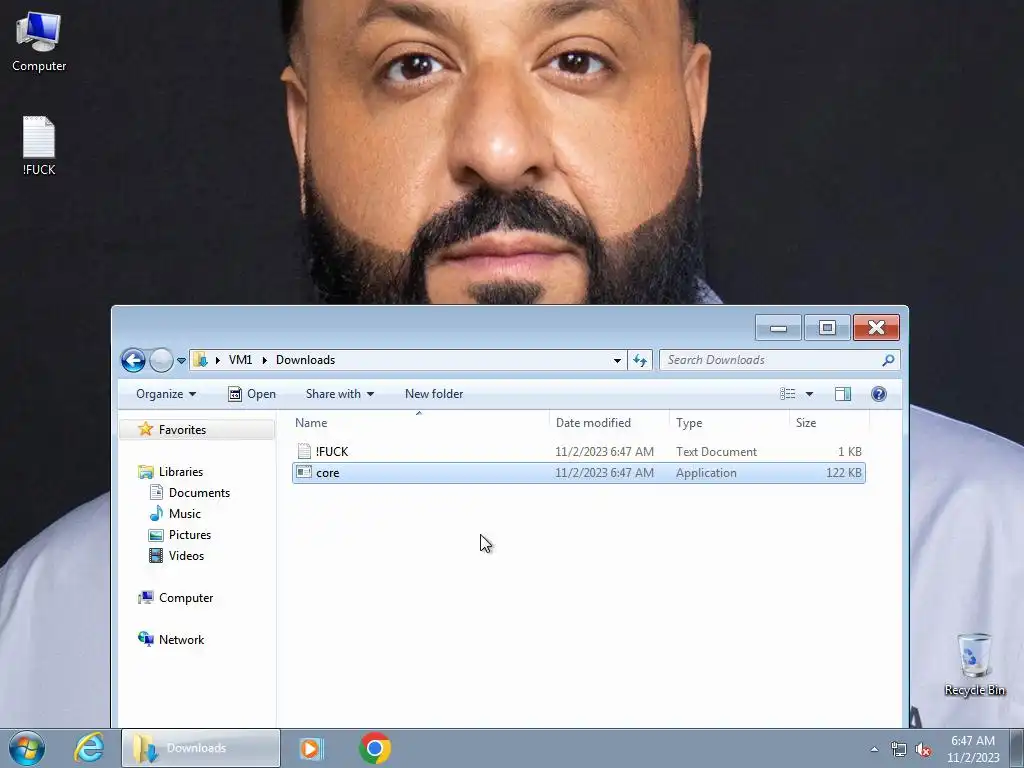
Task: Click the !FUCK text document icon in list
Action: [304, 451]
